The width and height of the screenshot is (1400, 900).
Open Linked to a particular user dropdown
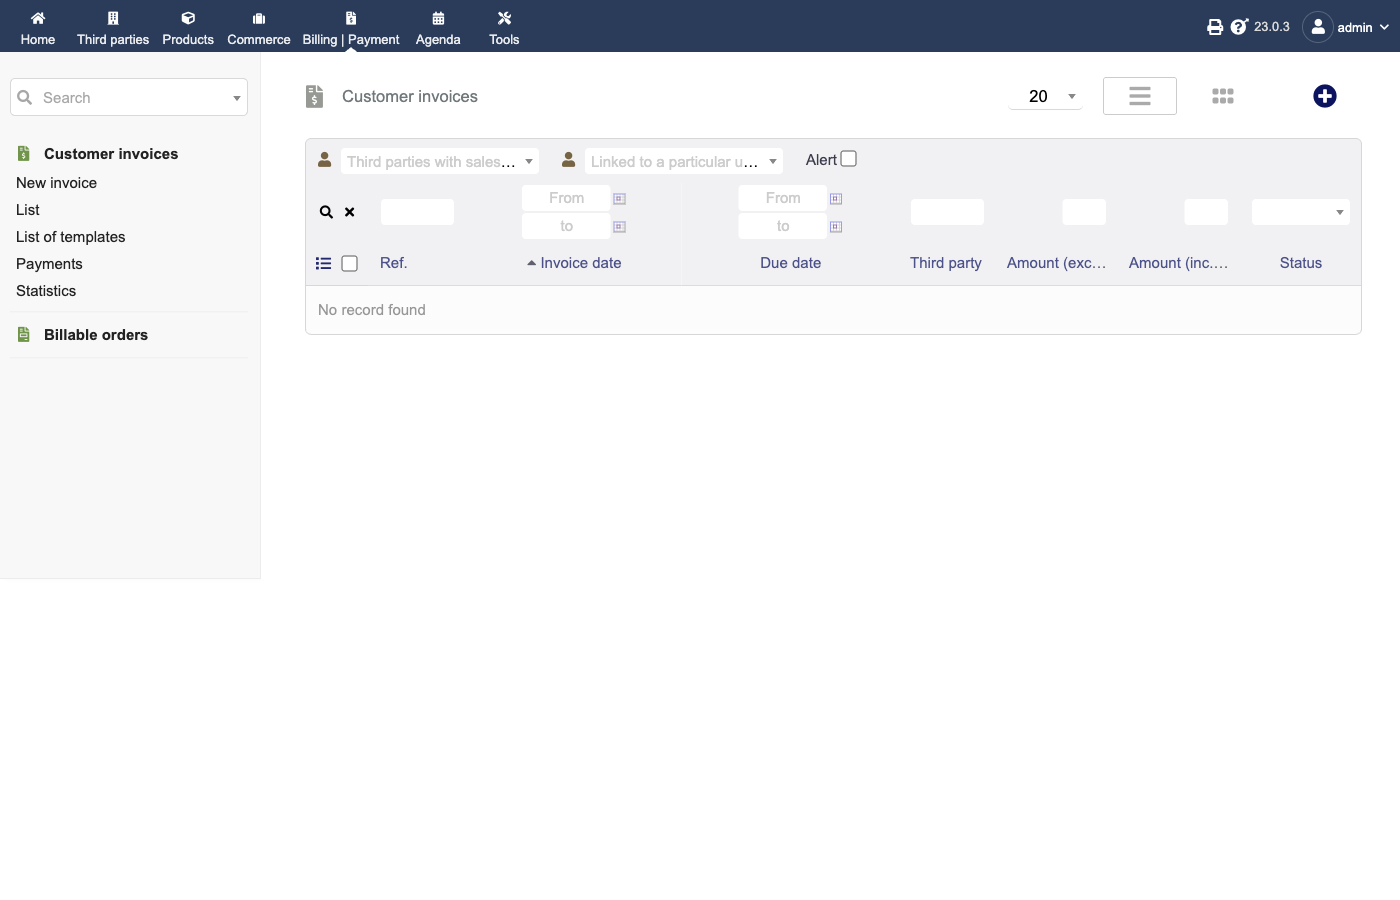pos(684,161)
